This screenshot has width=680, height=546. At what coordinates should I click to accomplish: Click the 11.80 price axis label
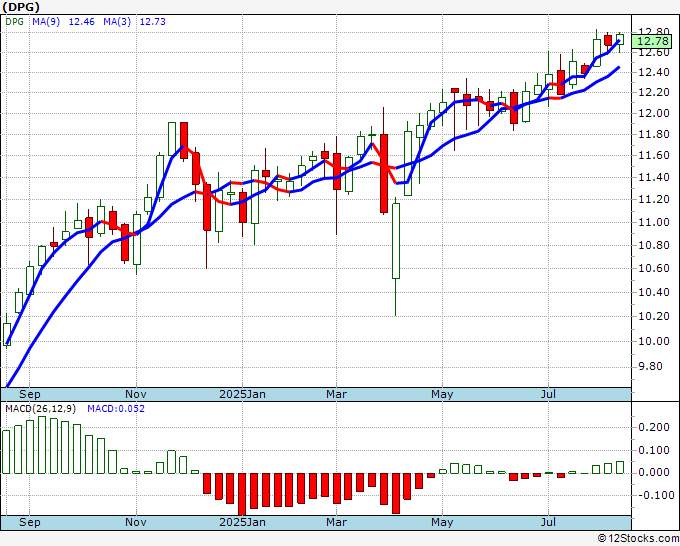(x=654, y=134)
